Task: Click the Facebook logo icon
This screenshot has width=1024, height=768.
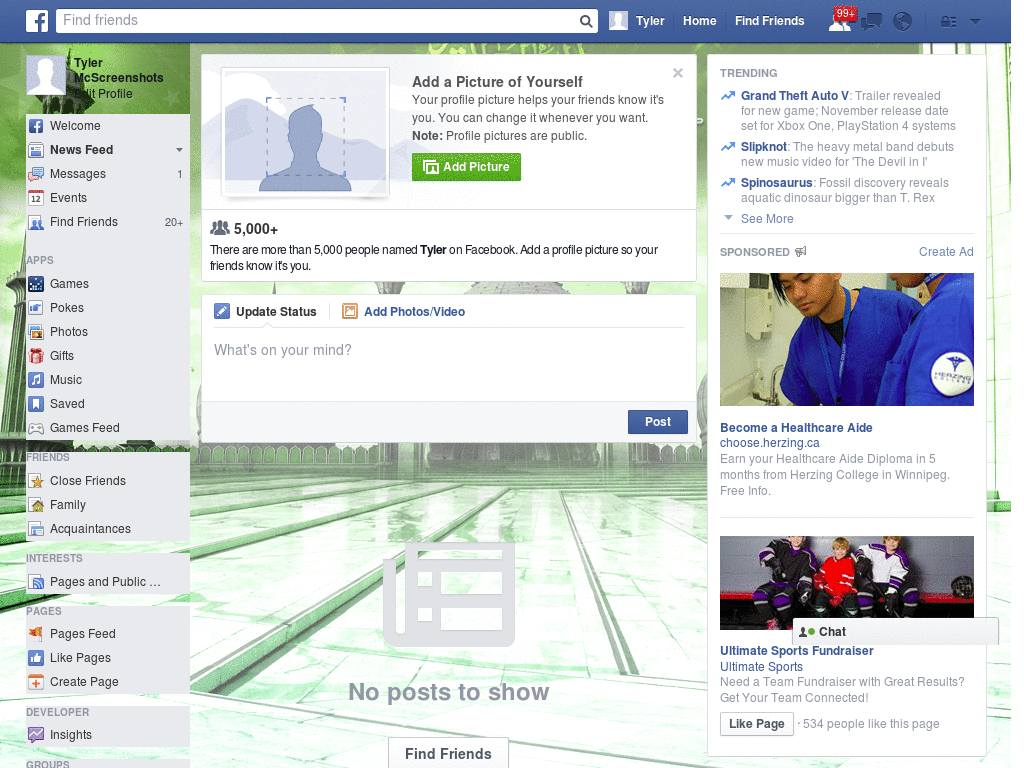Action: point(37,21)
